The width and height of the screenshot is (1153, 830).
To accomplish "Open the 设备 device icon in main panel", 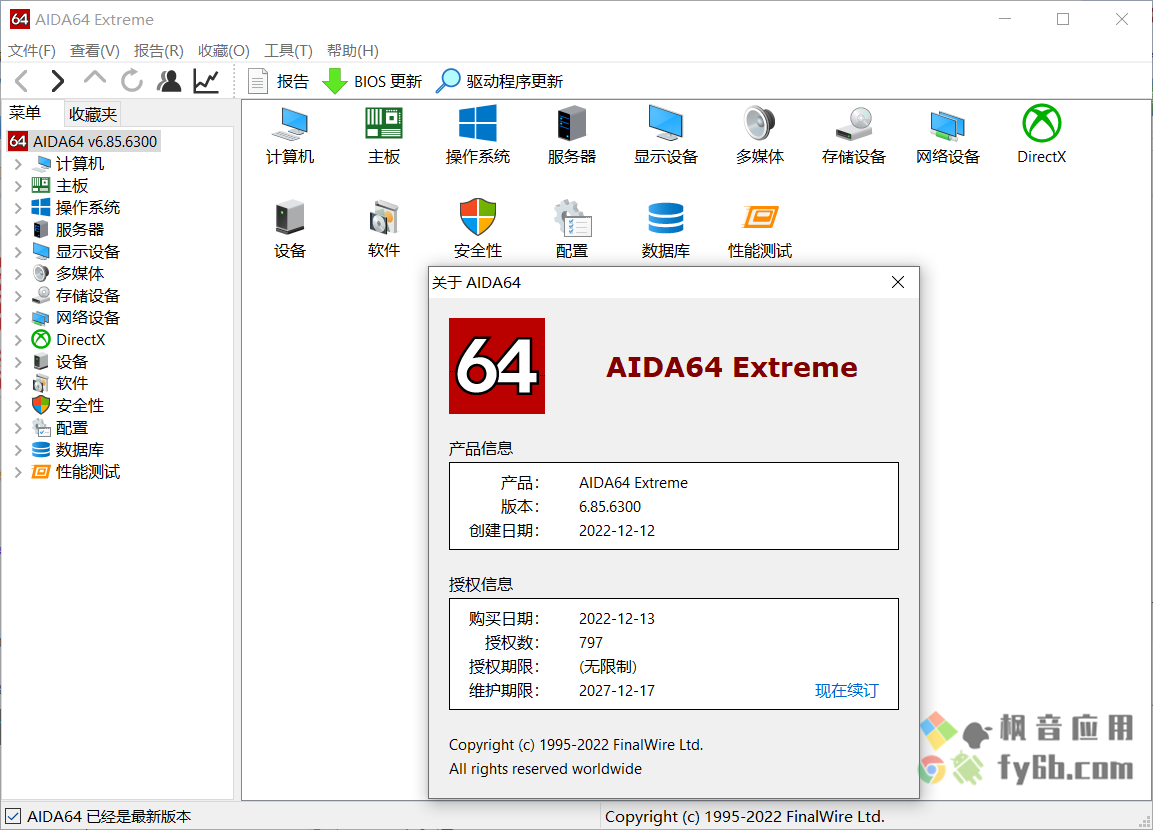I will click(290, 229).
